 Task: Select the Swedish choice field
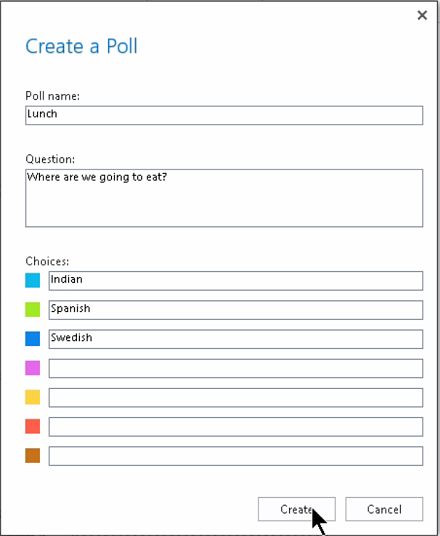[236, 339]
